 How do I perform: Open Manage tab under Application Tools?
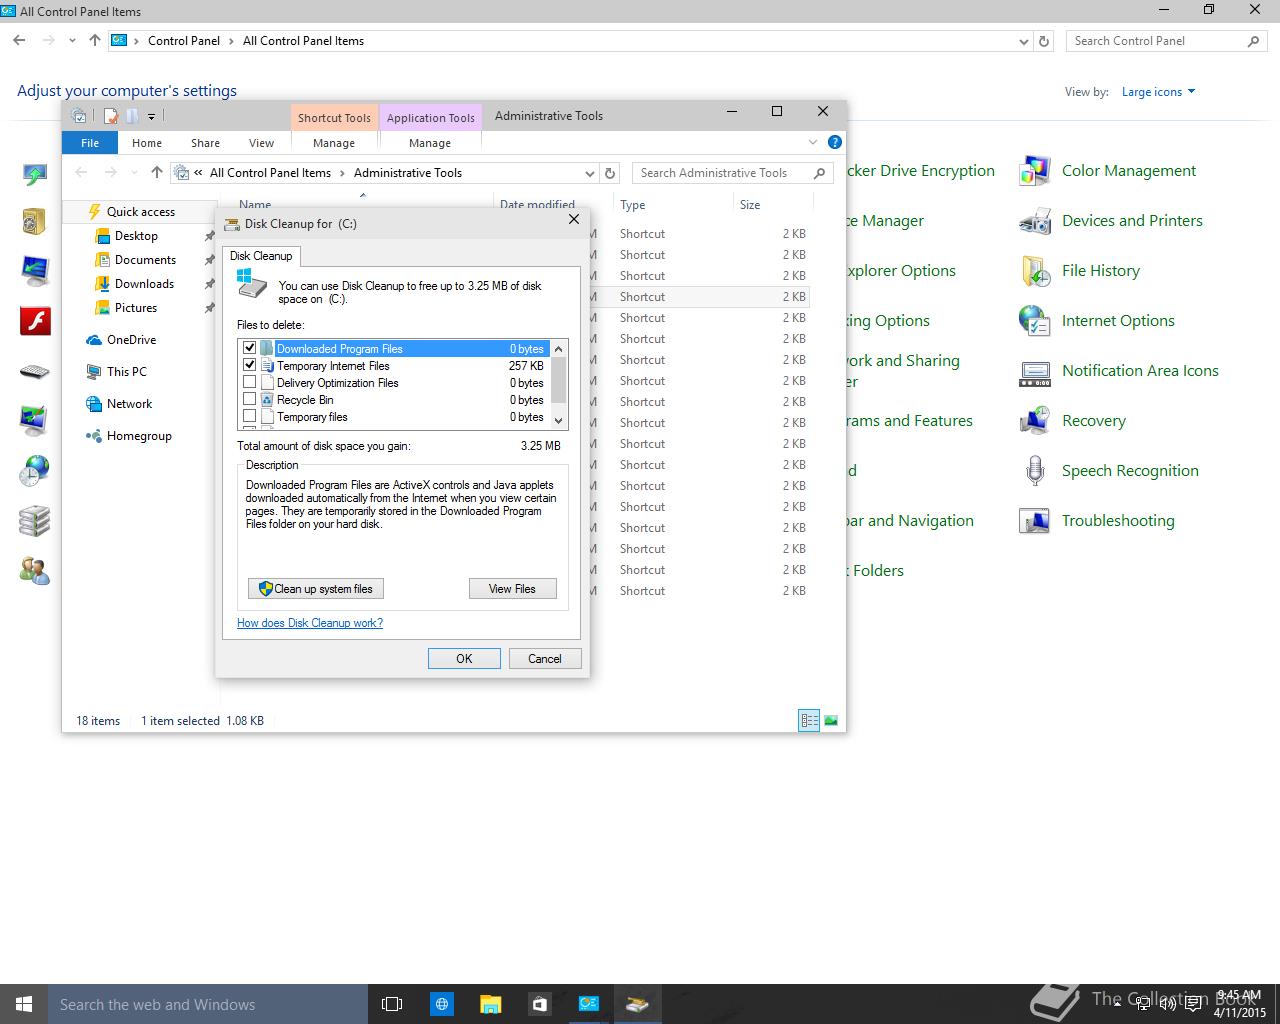tap(430, 143)
